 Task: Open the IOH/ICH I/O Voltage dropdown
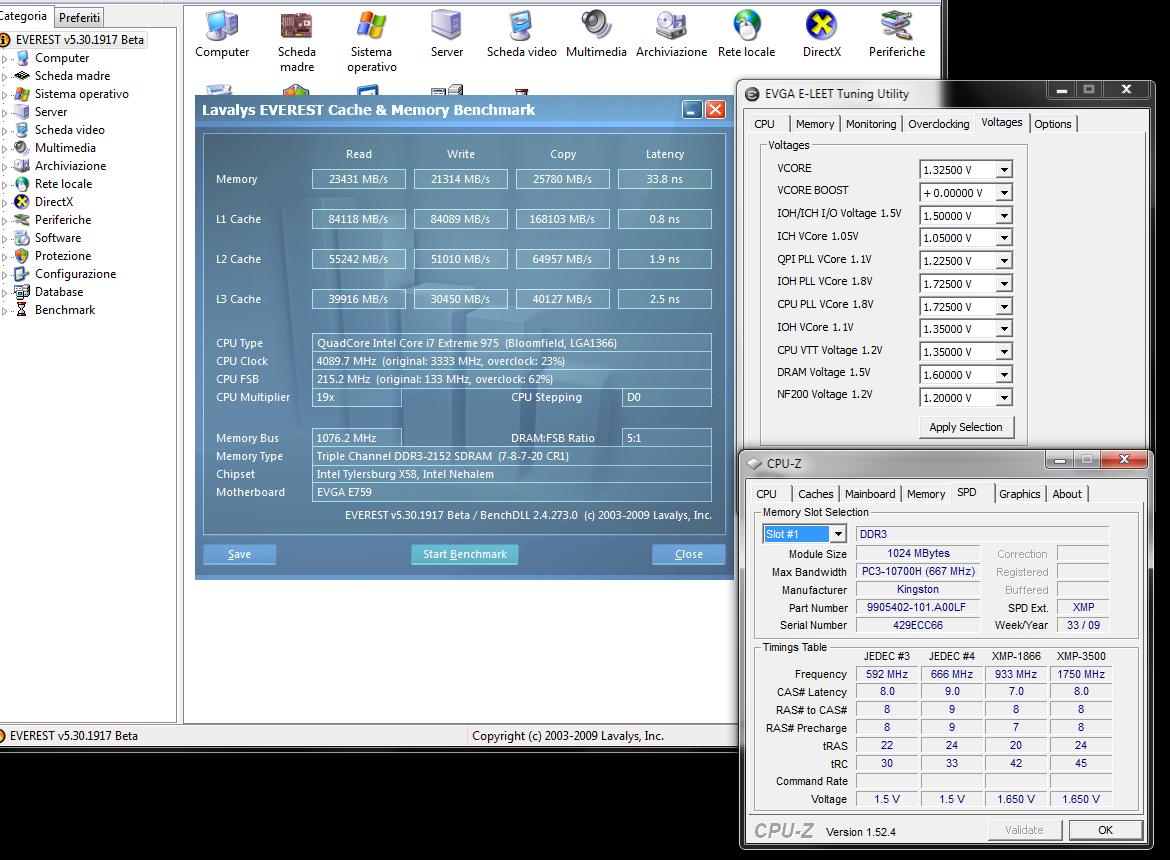point(1004,216)
